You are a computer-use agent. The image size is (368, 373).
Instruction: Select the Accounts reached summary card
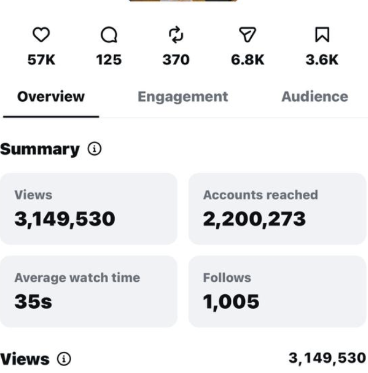click(x=277, y=209)
